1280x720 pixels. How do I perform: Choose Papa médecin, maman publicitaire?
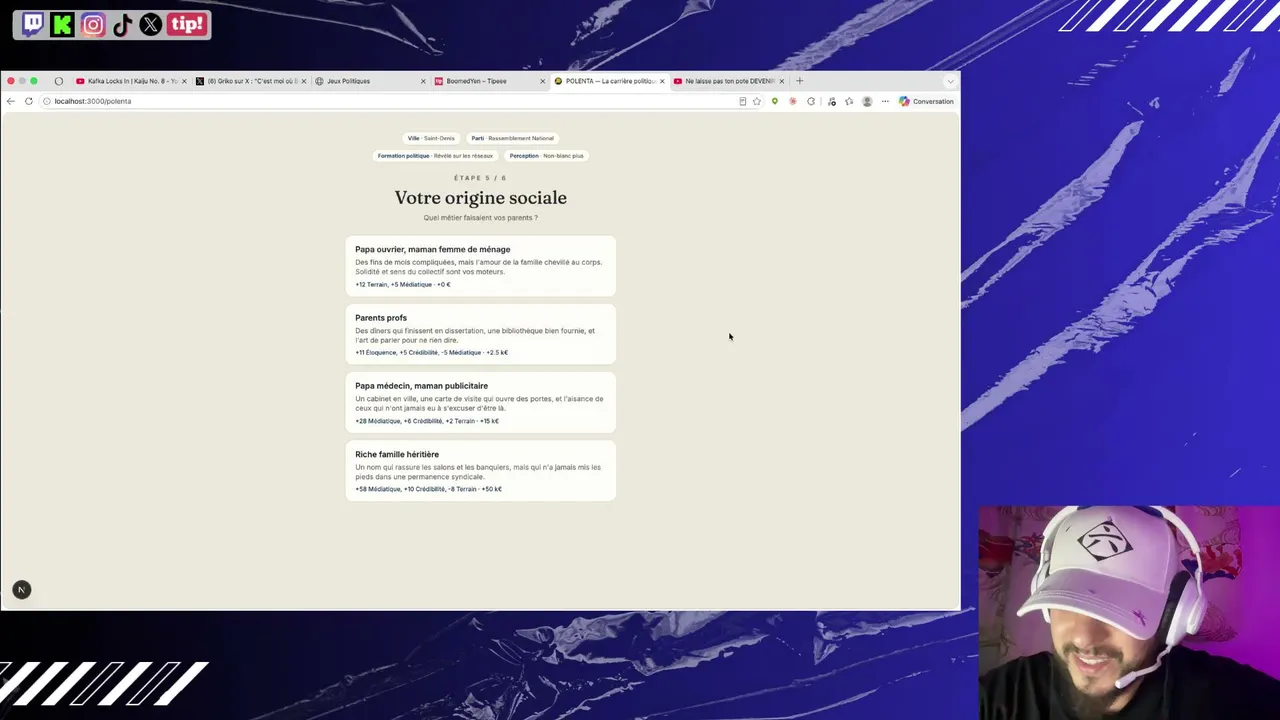(x=480, y=403)
